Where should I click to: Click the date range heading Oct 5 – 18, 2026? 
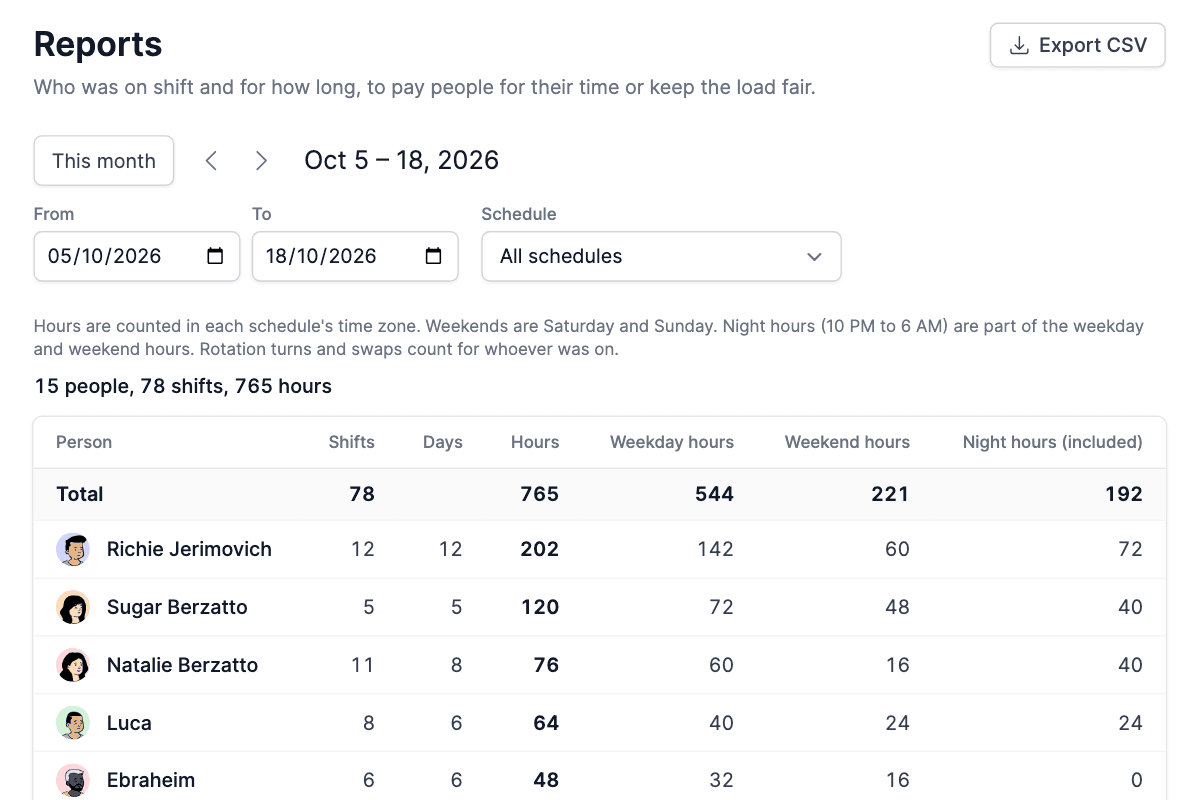pyautogui.click(x=401, y=160)
